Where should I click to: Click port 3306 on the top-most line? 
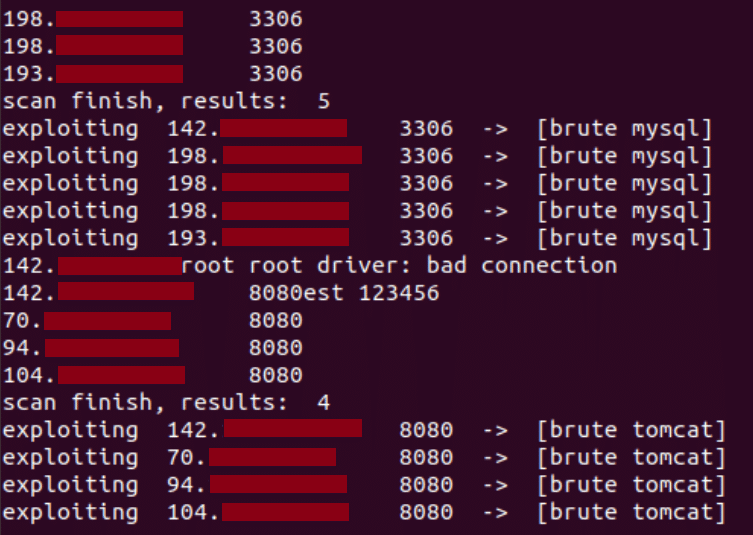click(275, 19)
